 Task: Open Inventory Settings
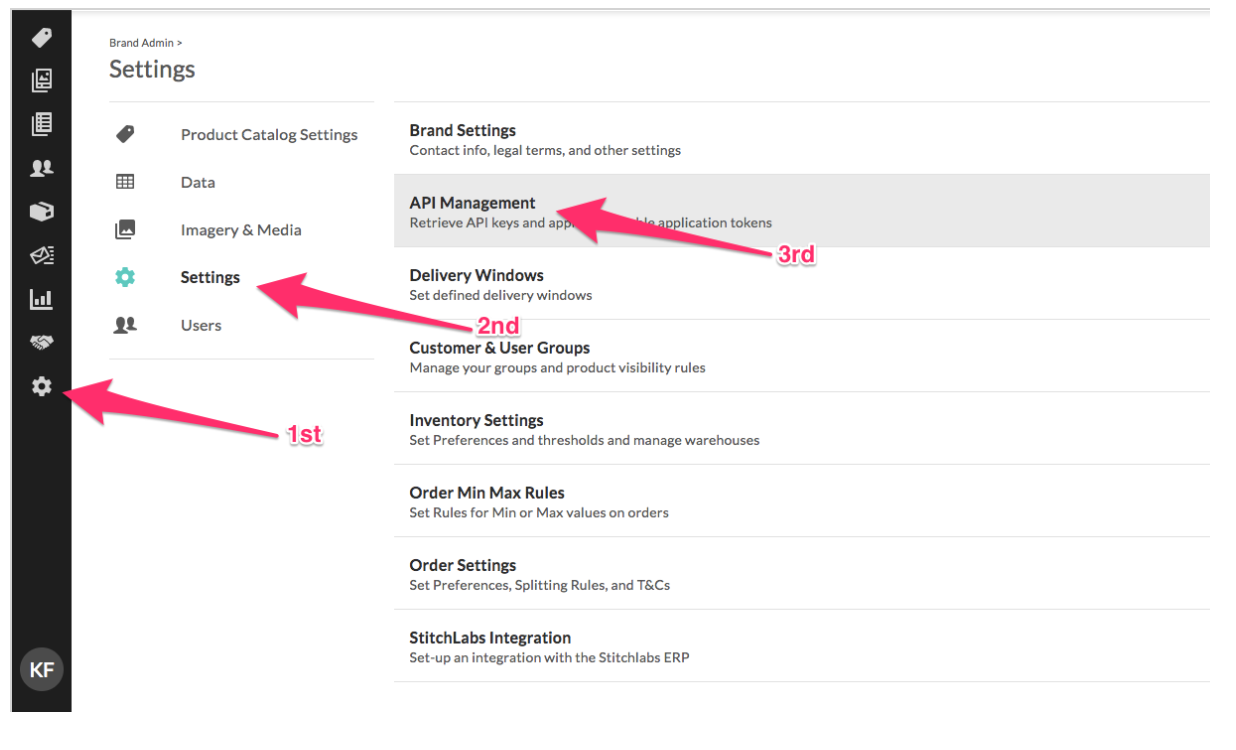click(x=802, y=429)
